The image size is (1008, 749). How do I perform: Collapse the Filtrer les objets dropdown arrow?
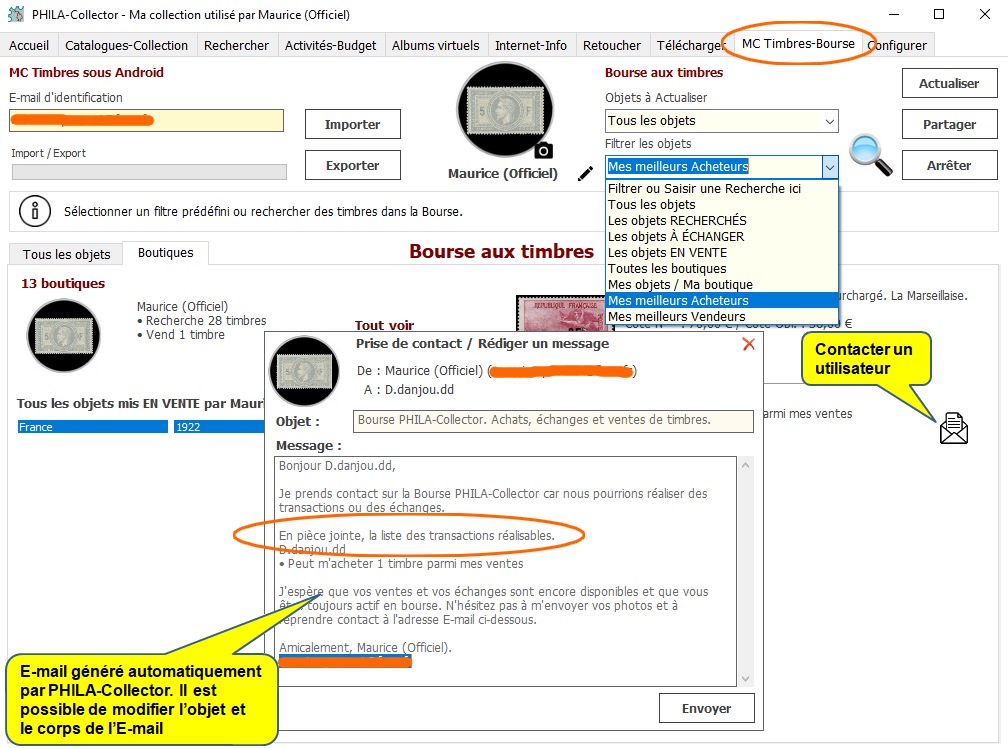[x=830, y=167]
